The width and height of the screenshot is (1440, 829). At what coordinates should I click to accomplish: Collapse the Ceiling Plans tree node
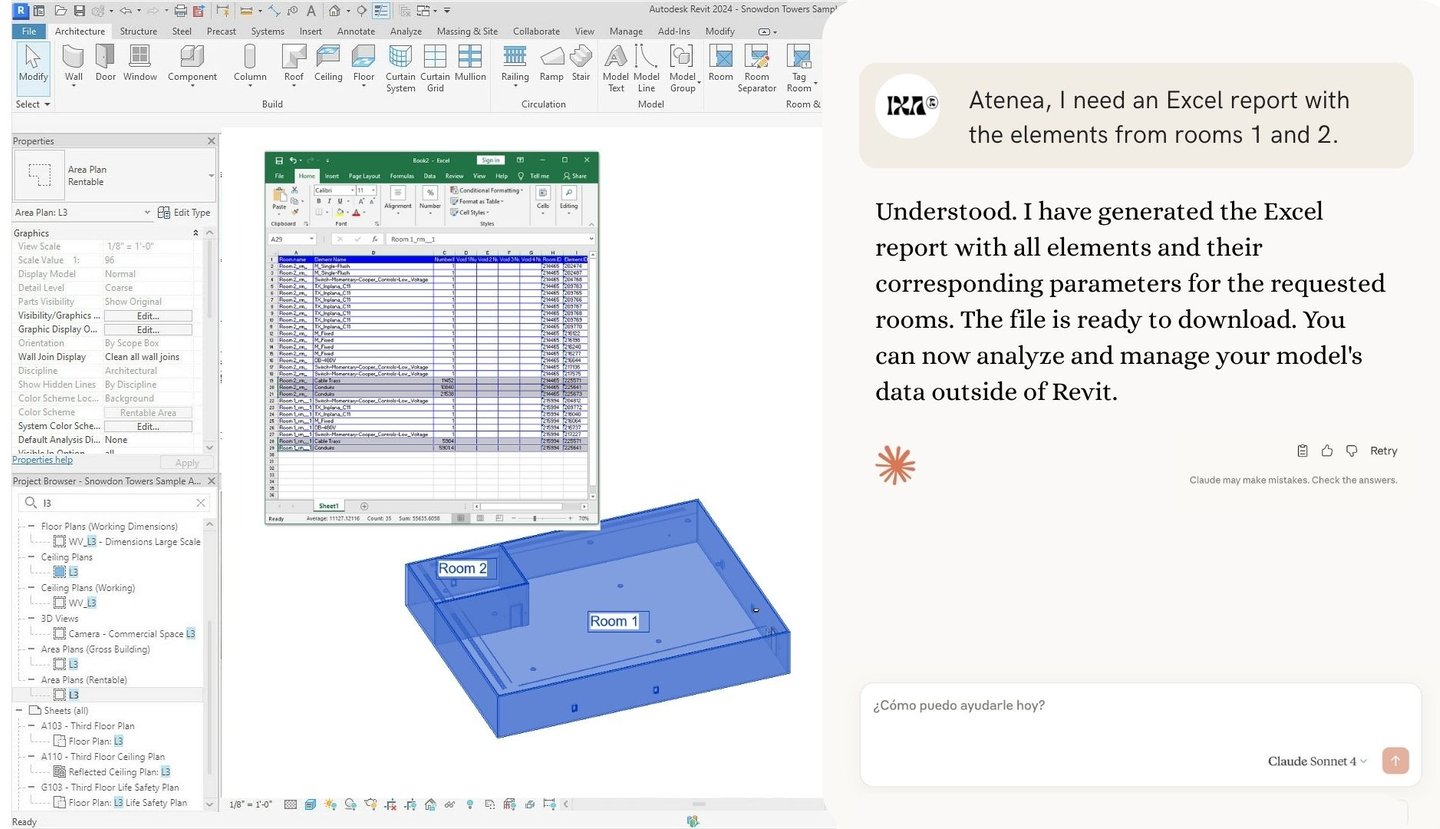pos(30,557)
